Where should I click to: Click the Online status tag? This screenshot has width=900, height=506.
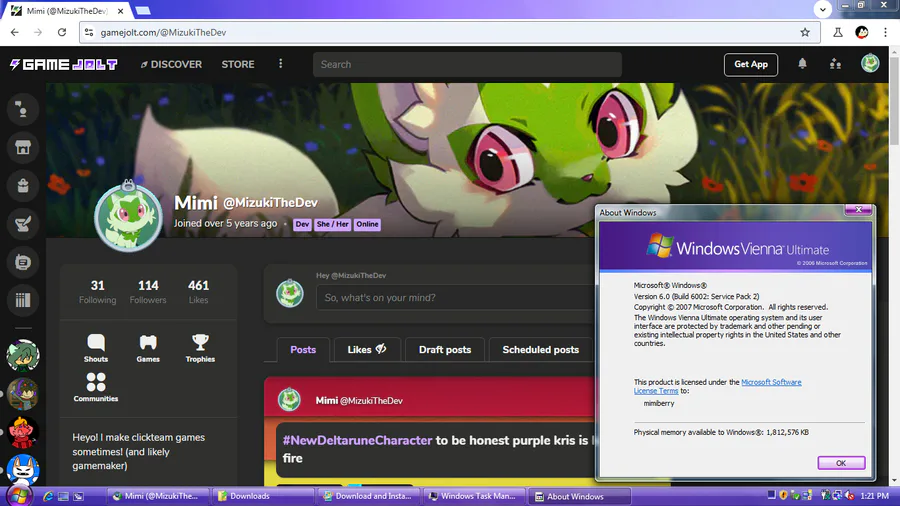click(x=367, y=224)
